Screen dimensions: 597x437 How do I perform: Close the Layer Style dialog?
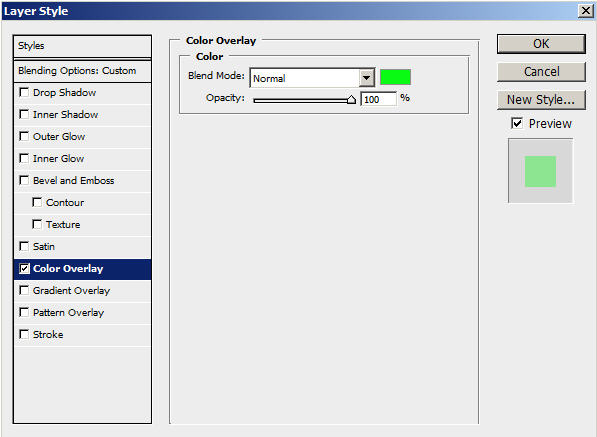pyautogui.click(x=585, y=11)
